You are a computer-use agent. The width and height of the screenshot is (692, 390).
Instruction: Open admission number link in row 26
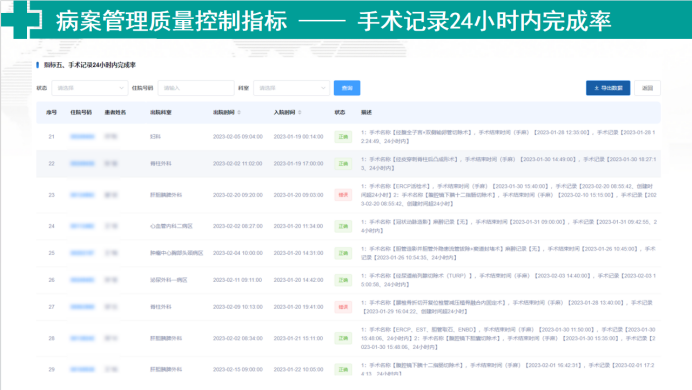click(x=82, y=280)
